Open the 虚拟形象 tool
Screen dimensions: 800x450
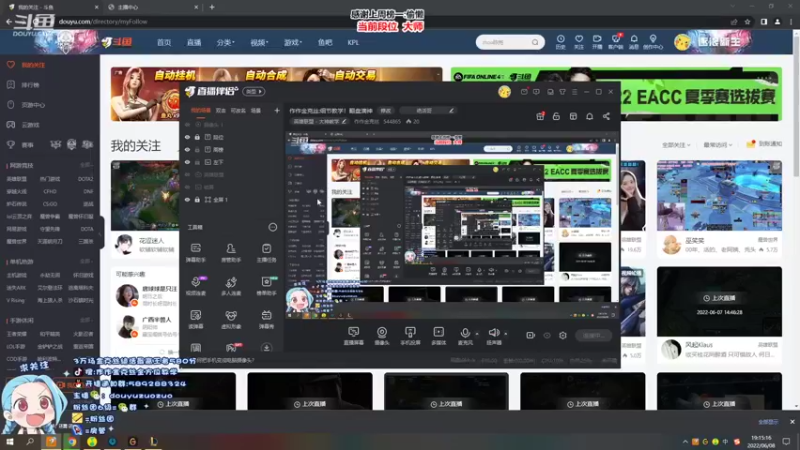[231, 319]
